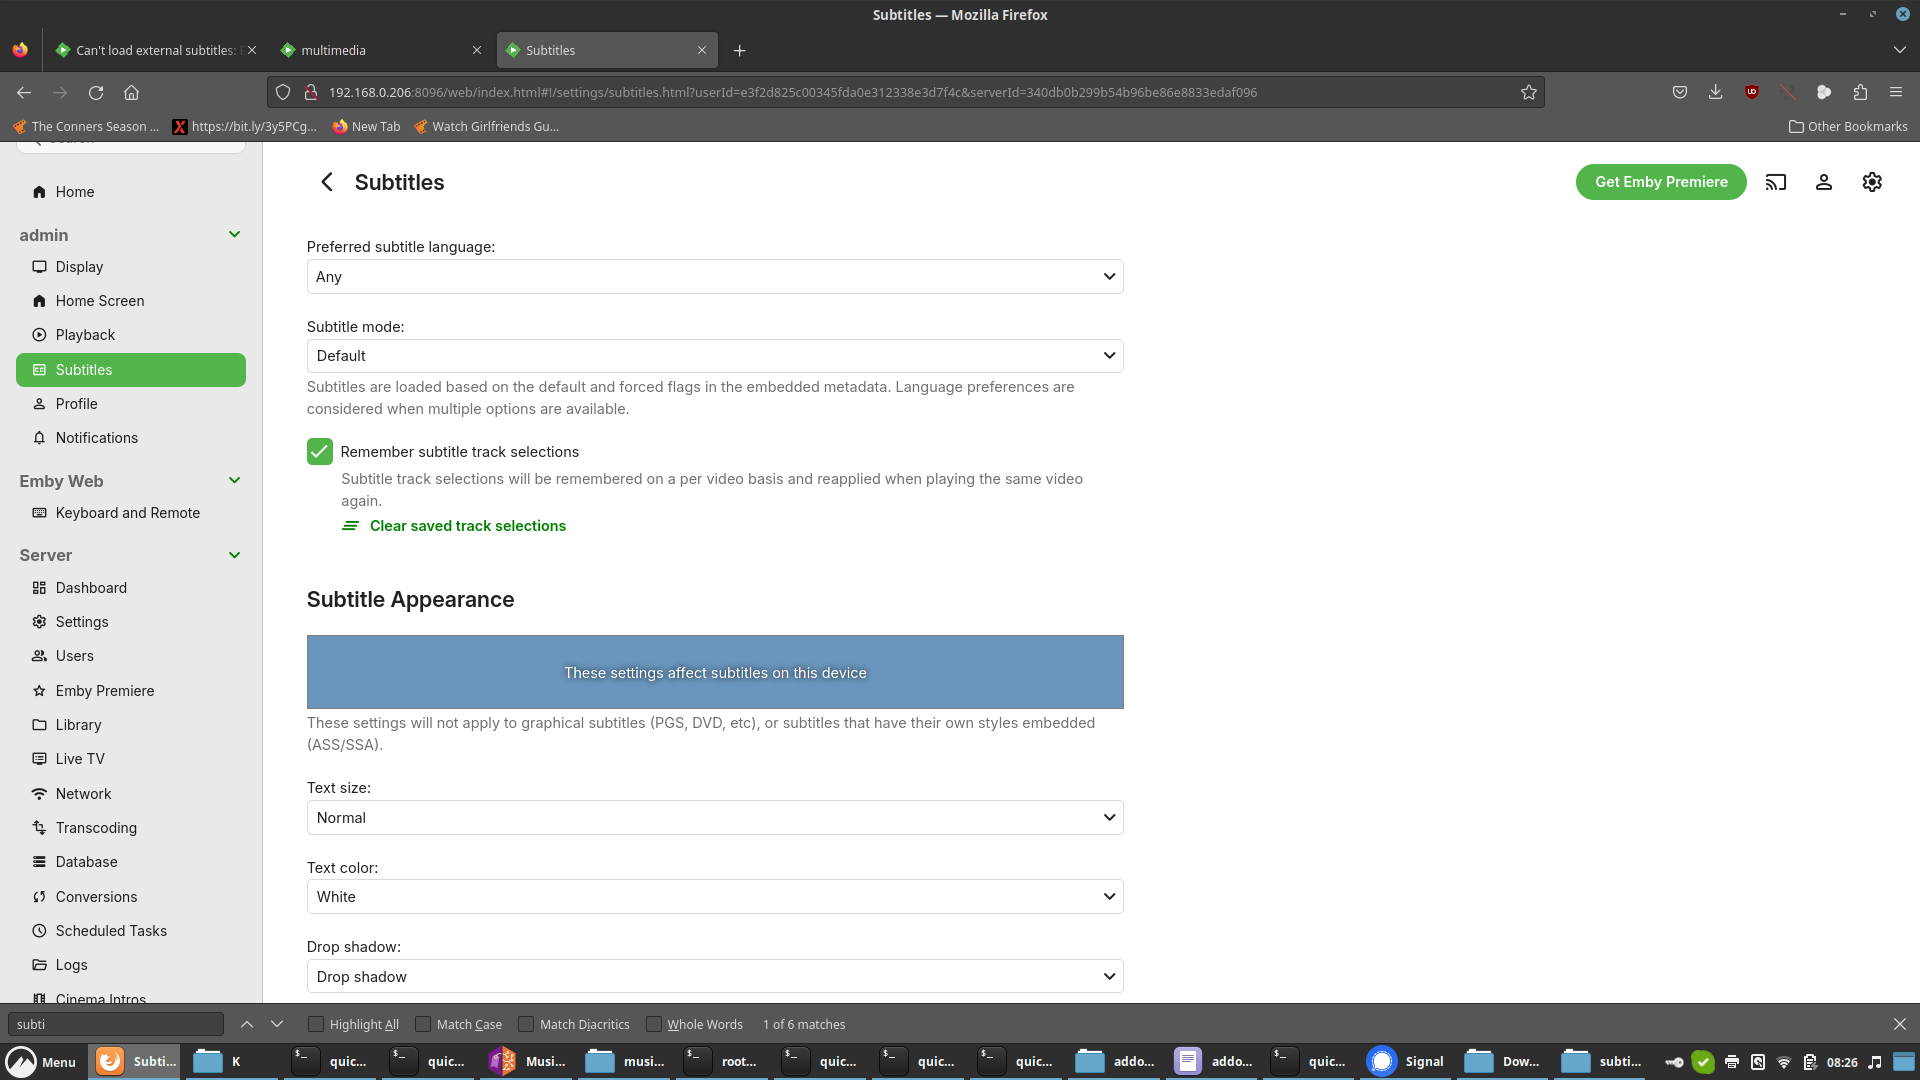Screen dimensions: 1920x1080
Task: Expand the Subtitle mode dropdown
Action: click(x=714, y=356)
